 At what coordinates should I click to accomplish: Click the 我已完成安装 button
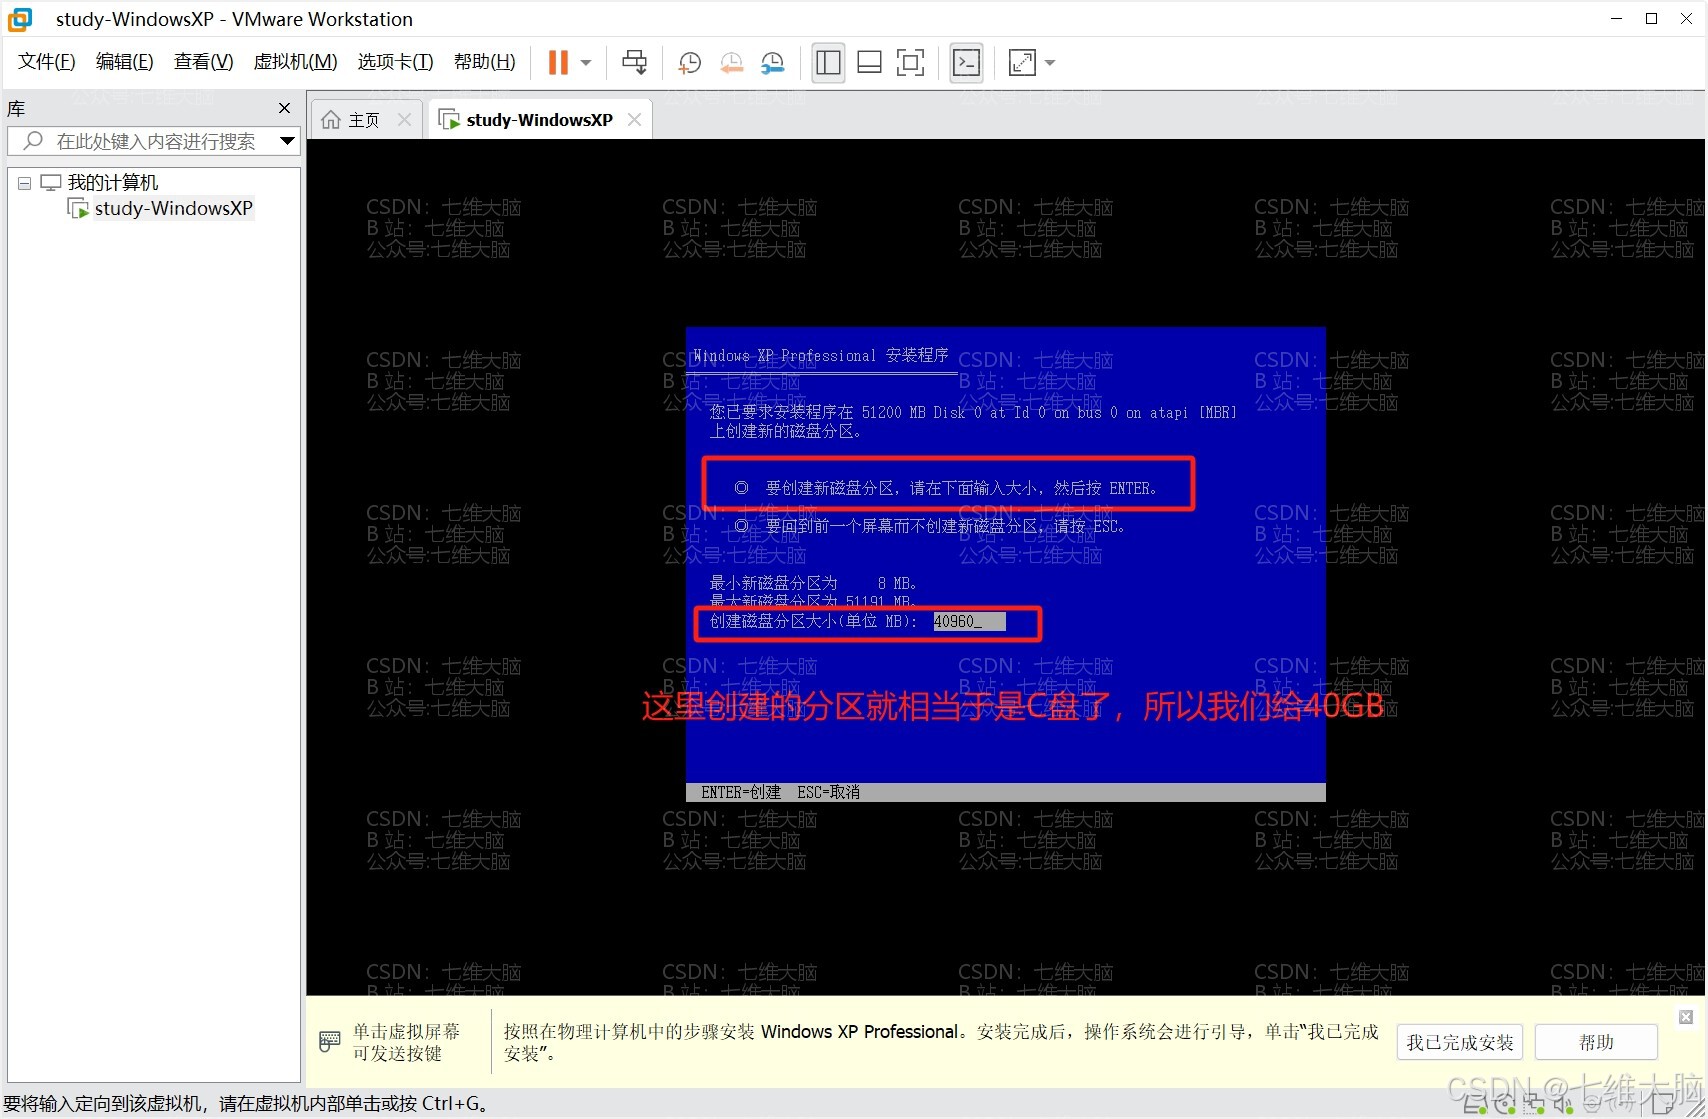click(x=1460, y=1042)
